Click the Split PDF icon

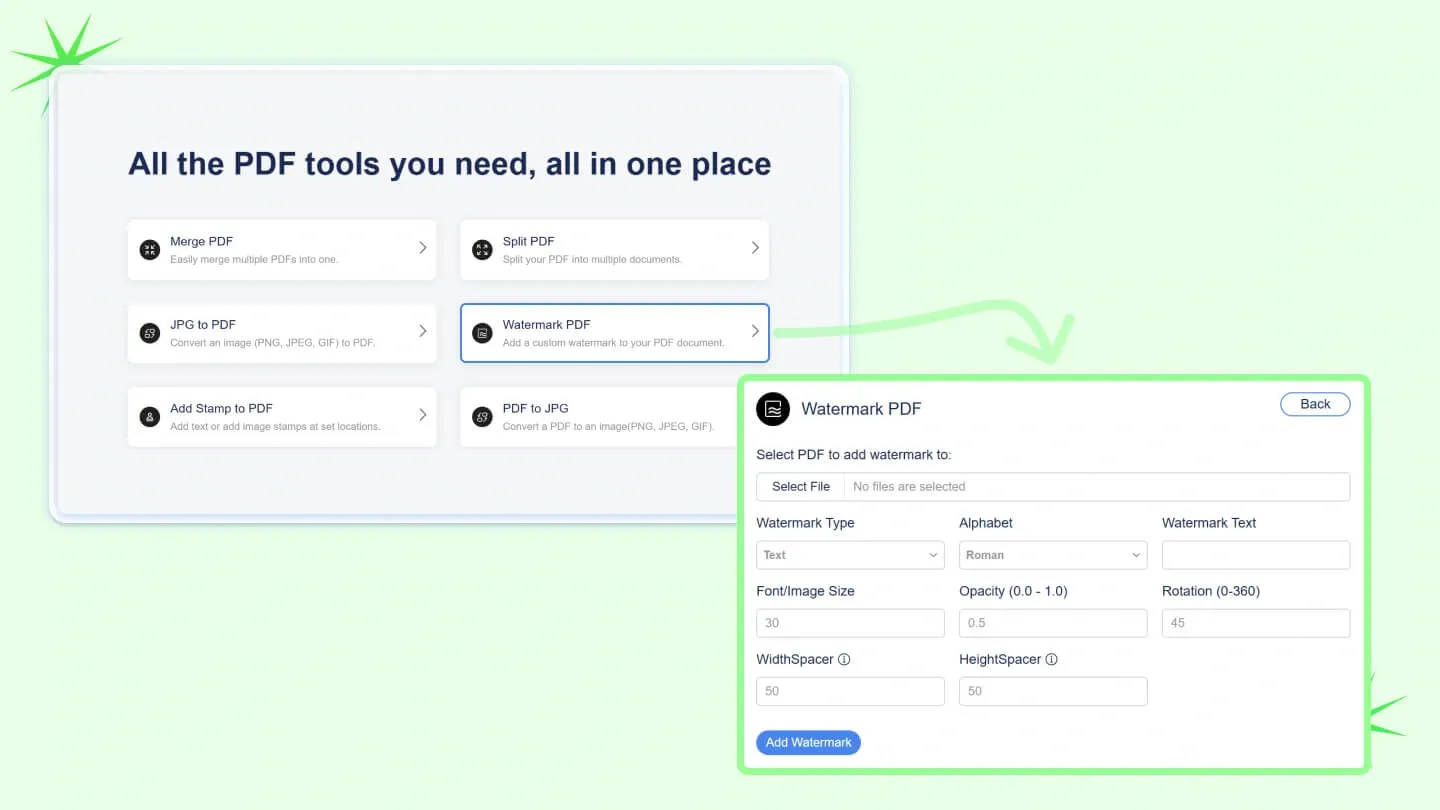pos(482,250)
